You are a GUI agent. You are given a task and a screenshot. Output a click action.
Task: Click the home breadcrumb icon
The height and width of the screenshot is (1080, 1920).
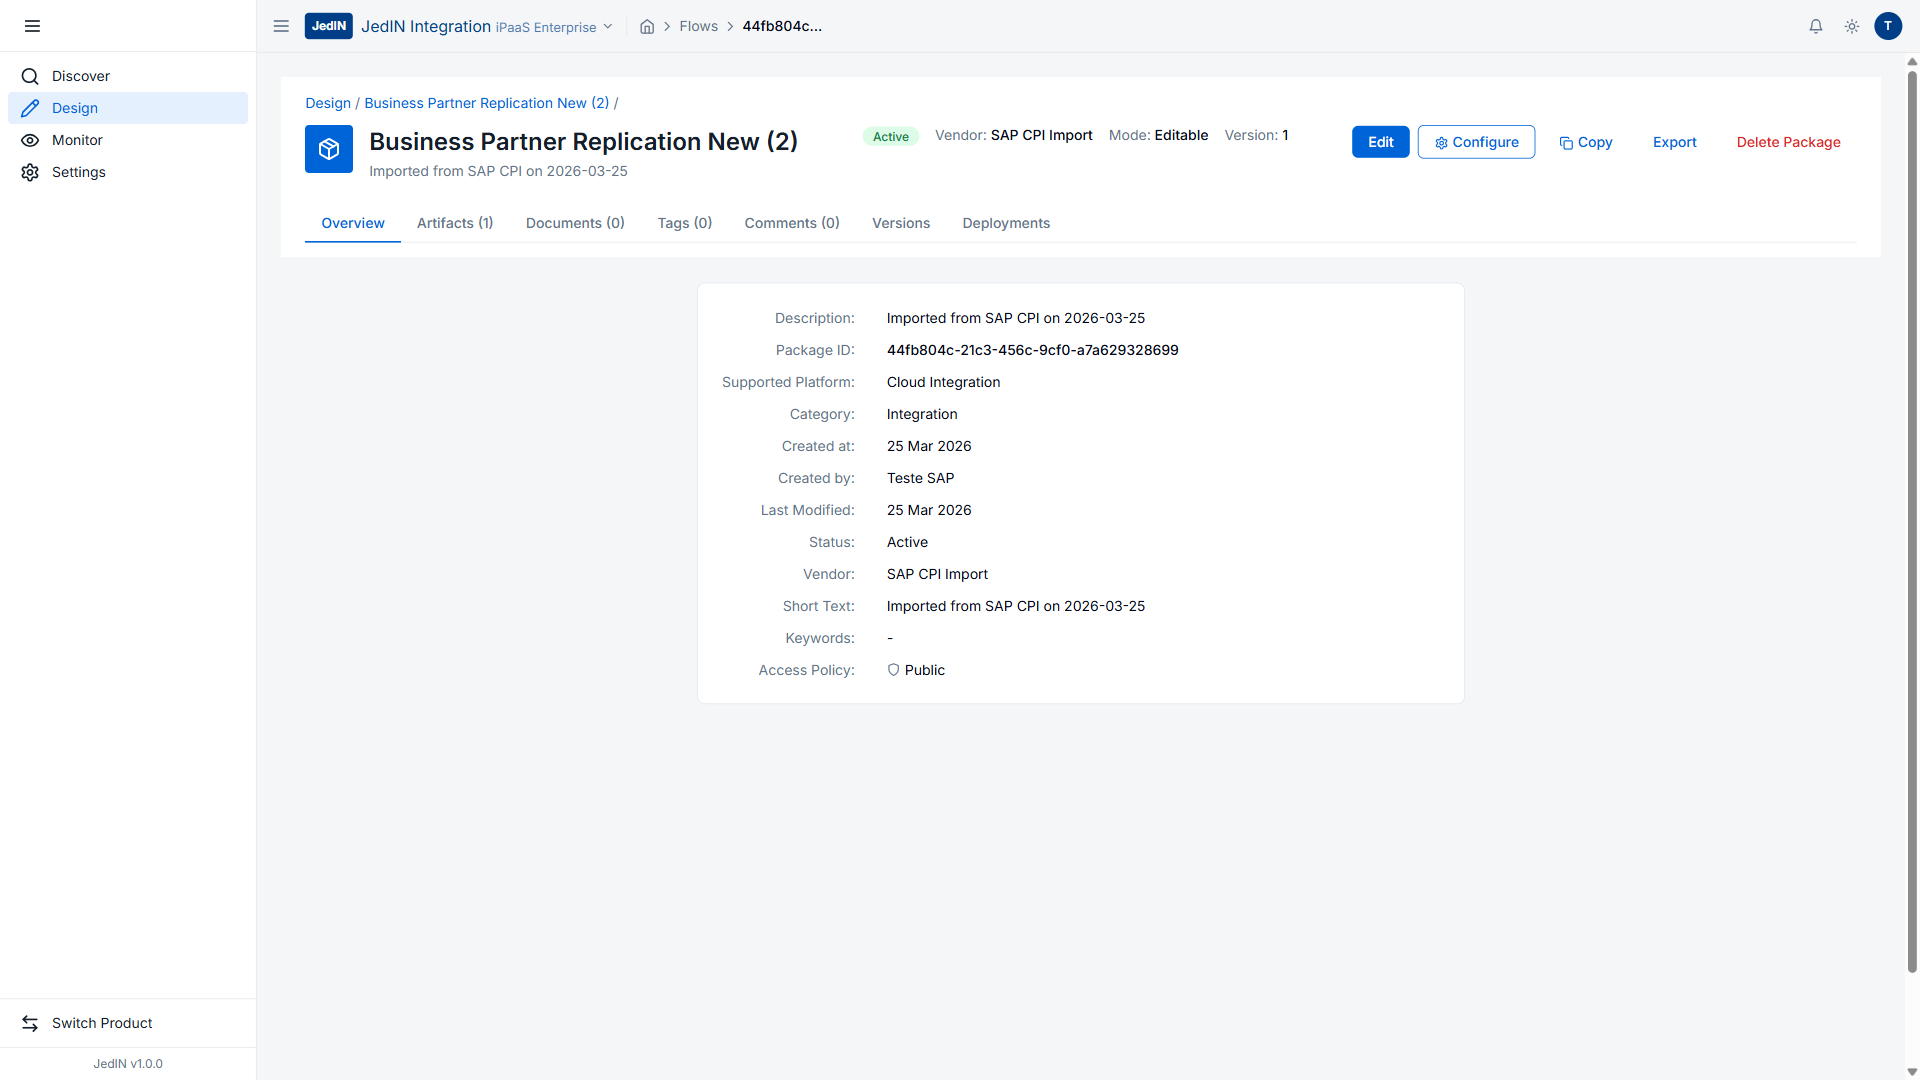pos(647,27)
